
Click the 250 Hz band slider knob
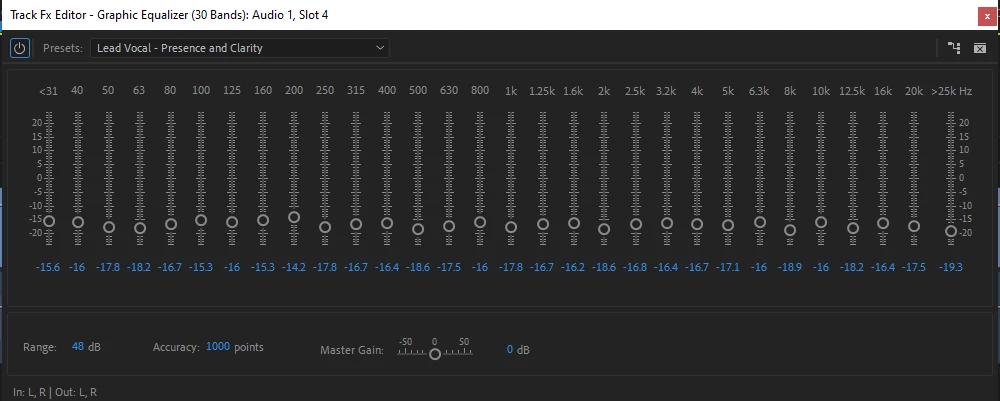(x=325, y=227)
